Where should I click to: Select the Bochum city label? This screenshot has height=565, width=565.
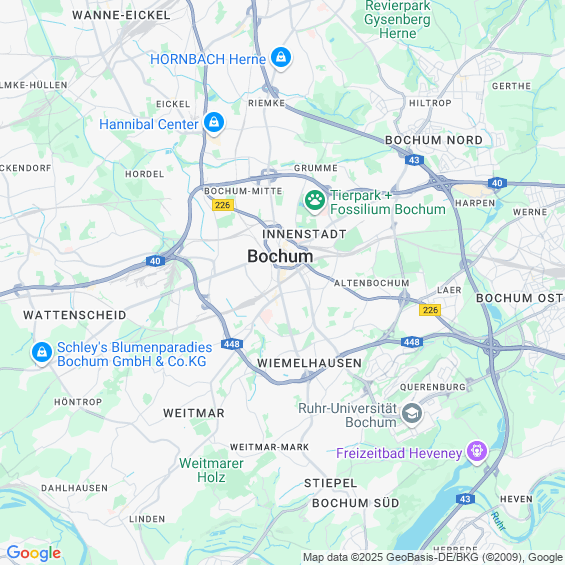click(280, 256)
